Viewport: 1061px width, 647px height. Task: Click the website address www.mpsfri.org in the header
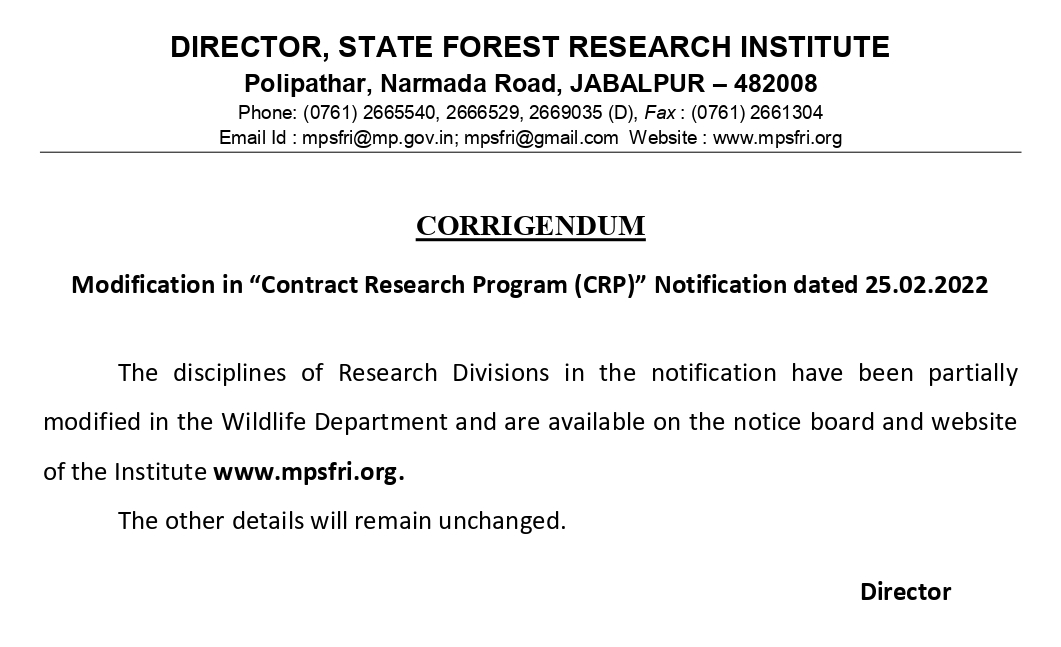(777, 138)
